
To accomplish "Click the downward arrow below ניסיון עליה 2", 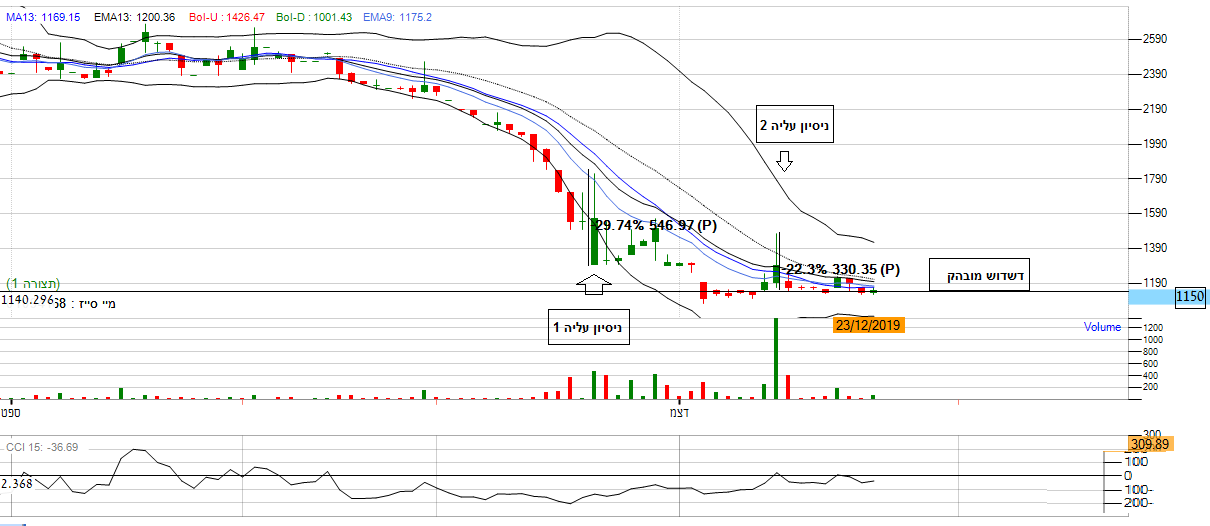I will point(784,160).
